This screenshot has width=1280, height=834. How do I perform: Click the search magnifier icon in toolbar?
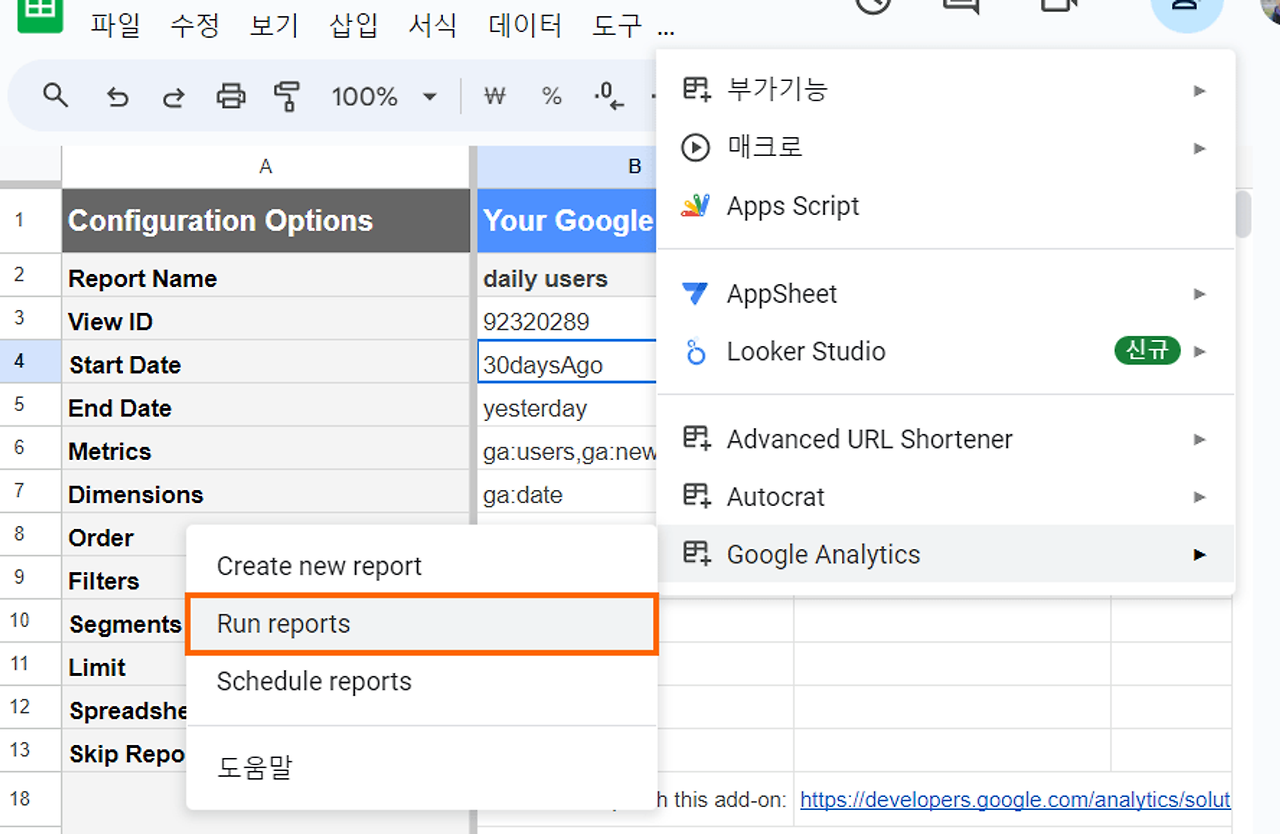coord(56,96)
